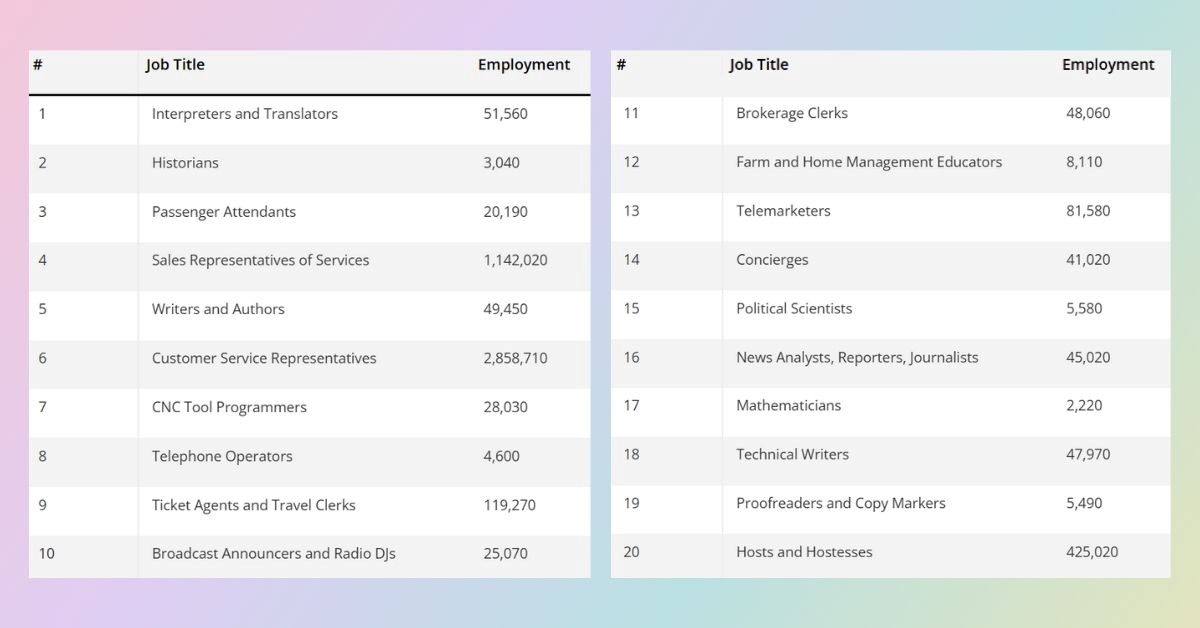The image size is (1200, 628).
Task: Click the right table's Employment column header
Action: pyautogui.click(x=1108, y=65)
